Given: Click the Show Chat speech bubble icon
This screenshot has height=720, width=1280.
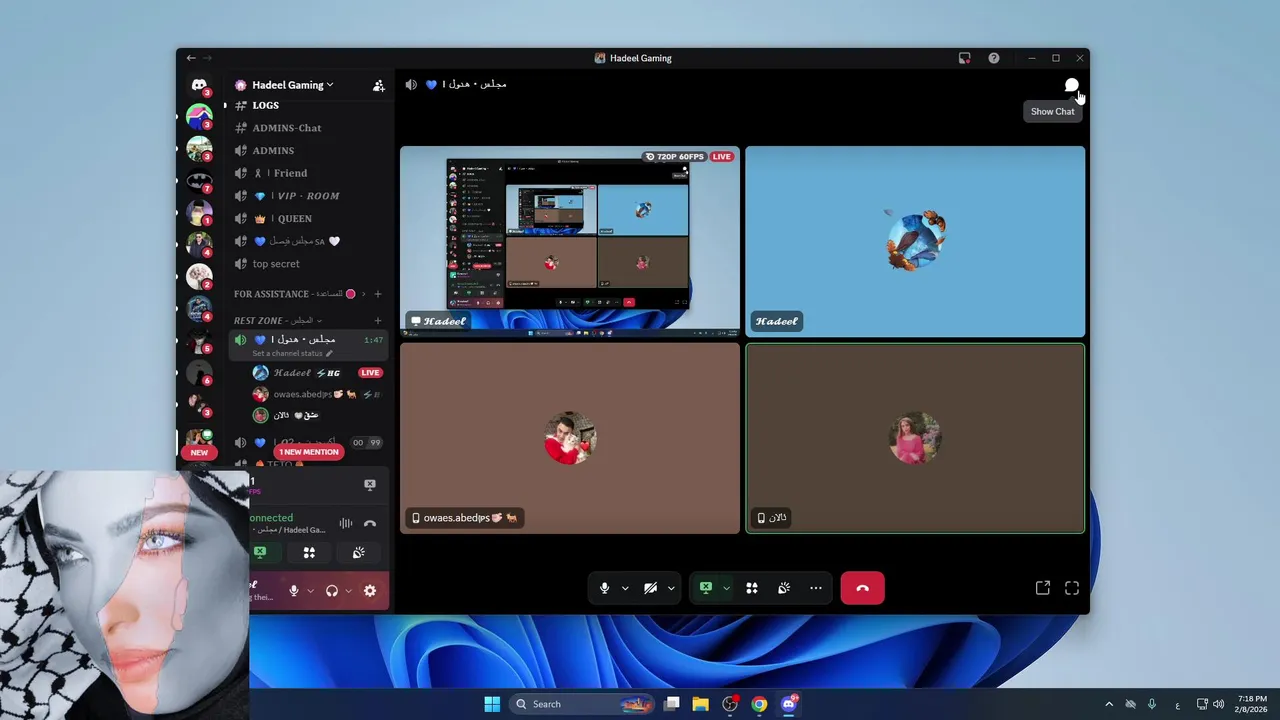Looking at the screenshot, I should (1071, 85).
